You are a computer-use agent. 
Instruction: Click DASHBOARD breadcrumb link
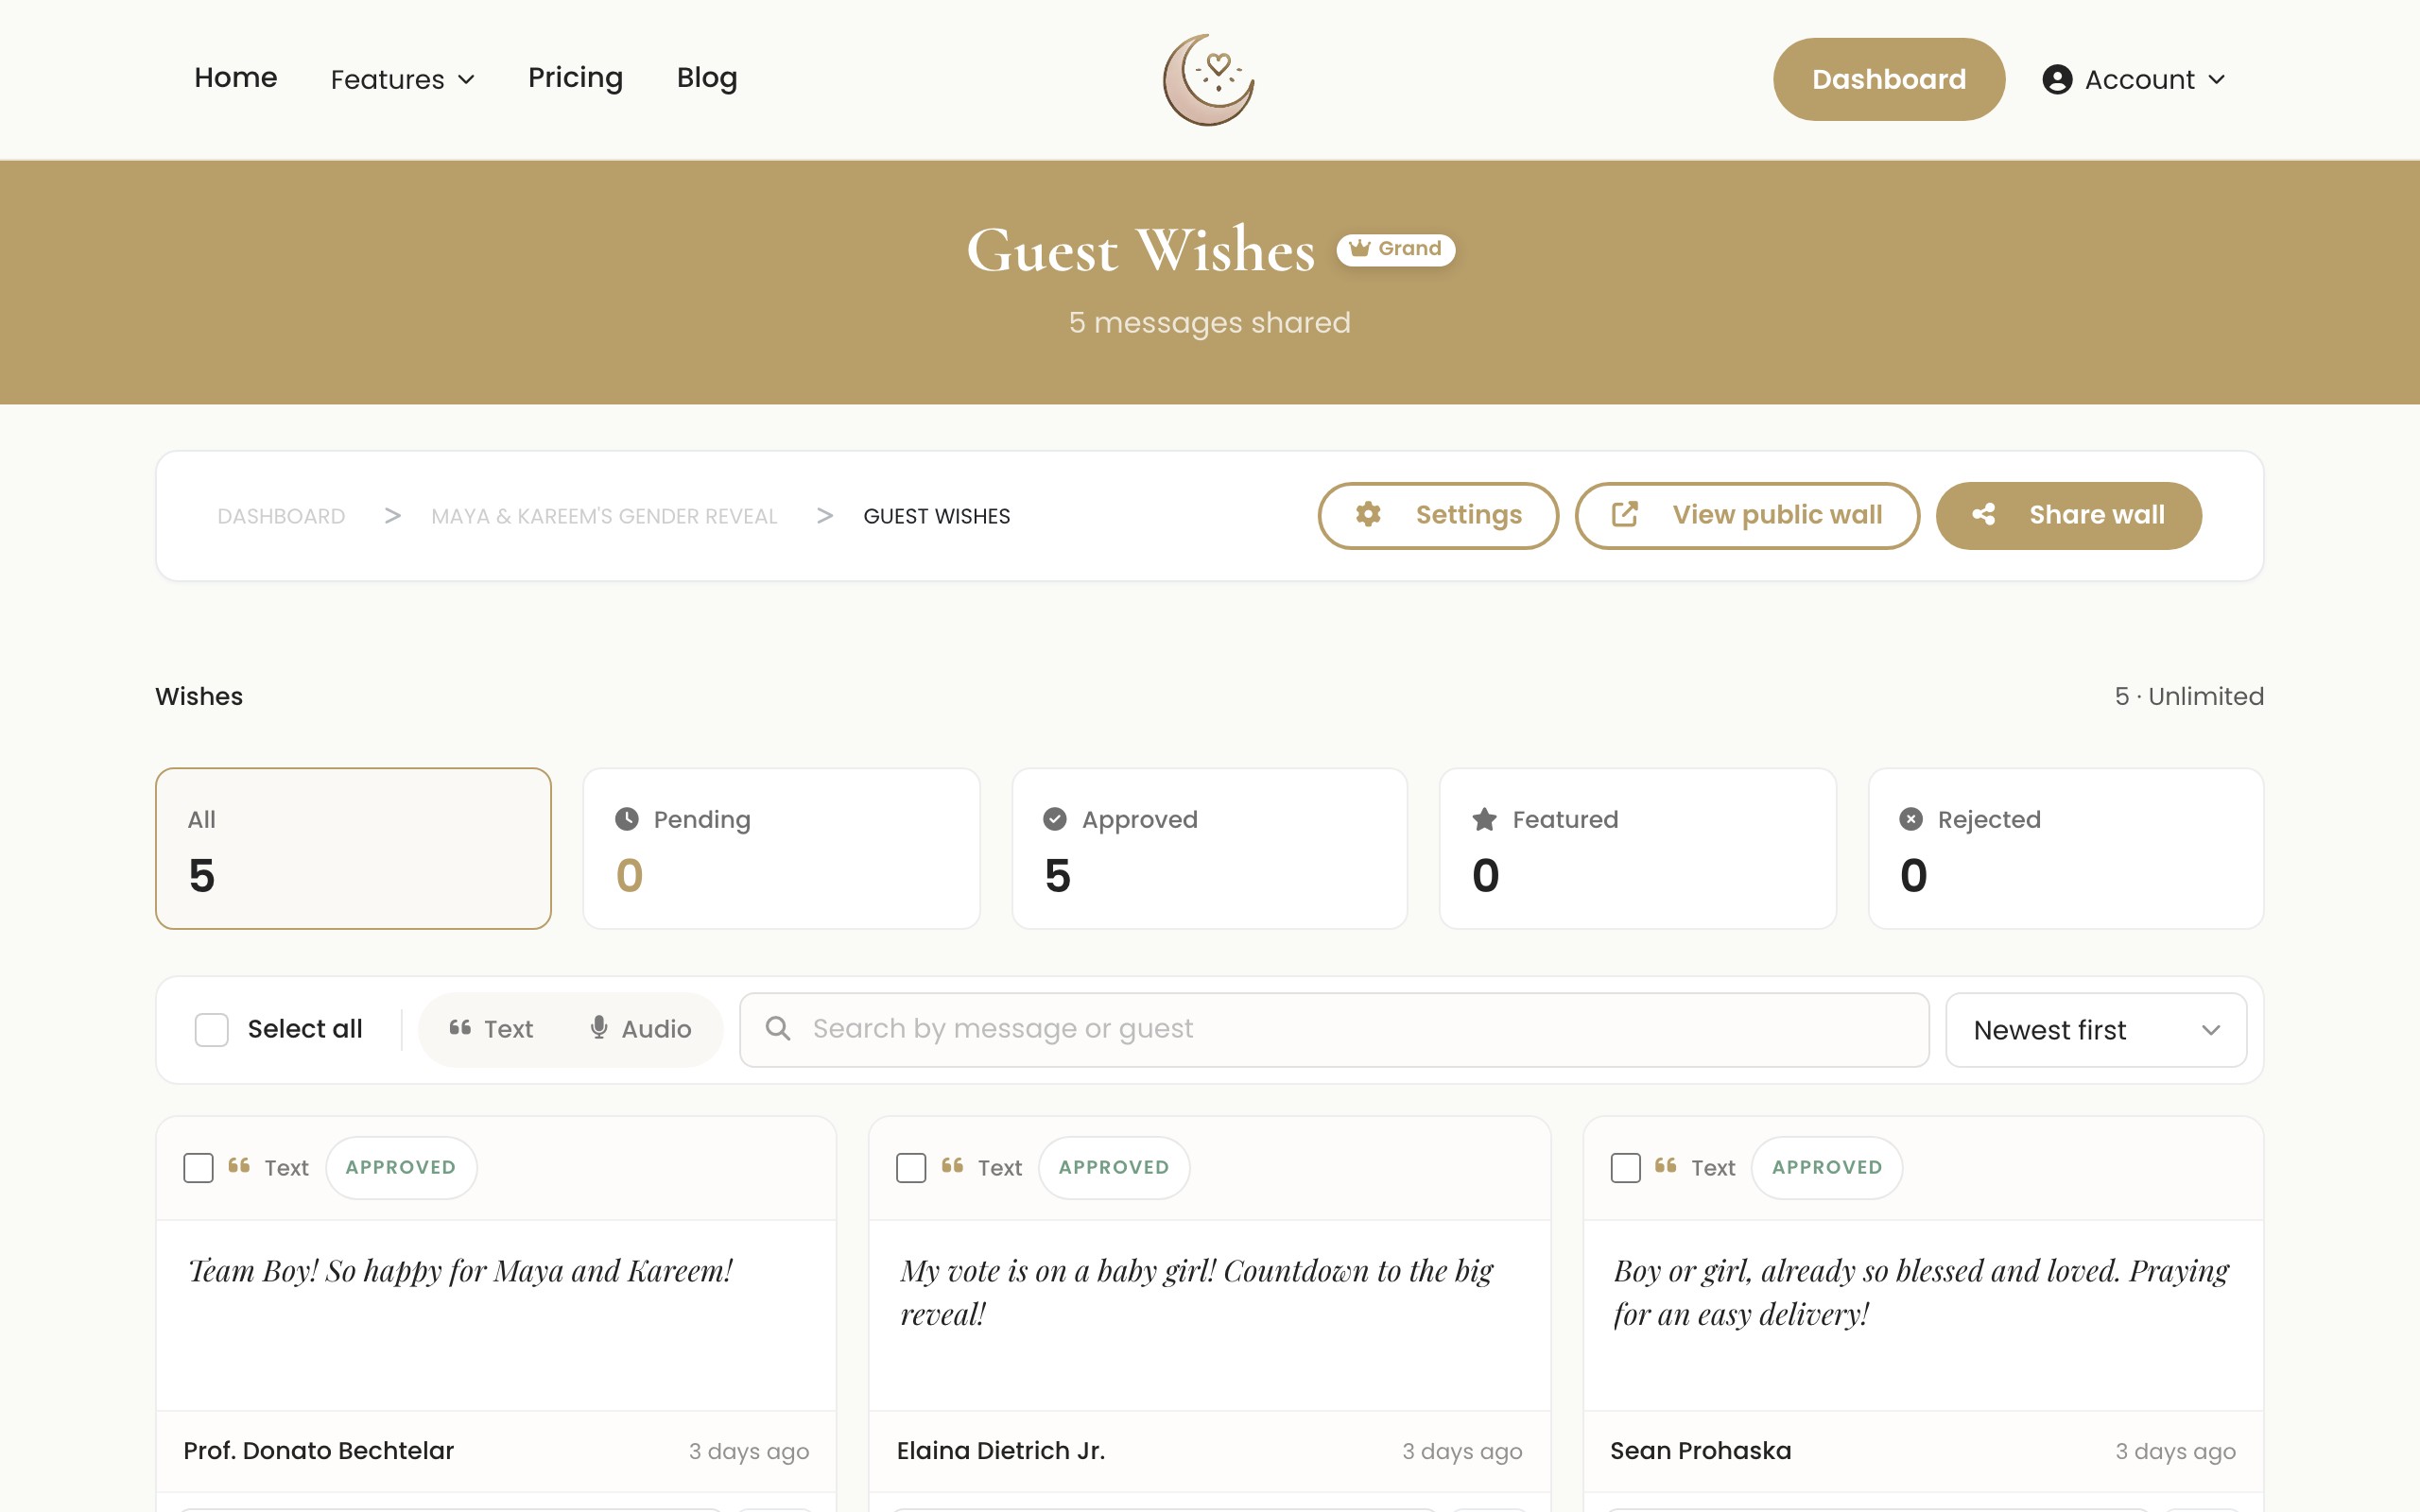tap(281, 516)
